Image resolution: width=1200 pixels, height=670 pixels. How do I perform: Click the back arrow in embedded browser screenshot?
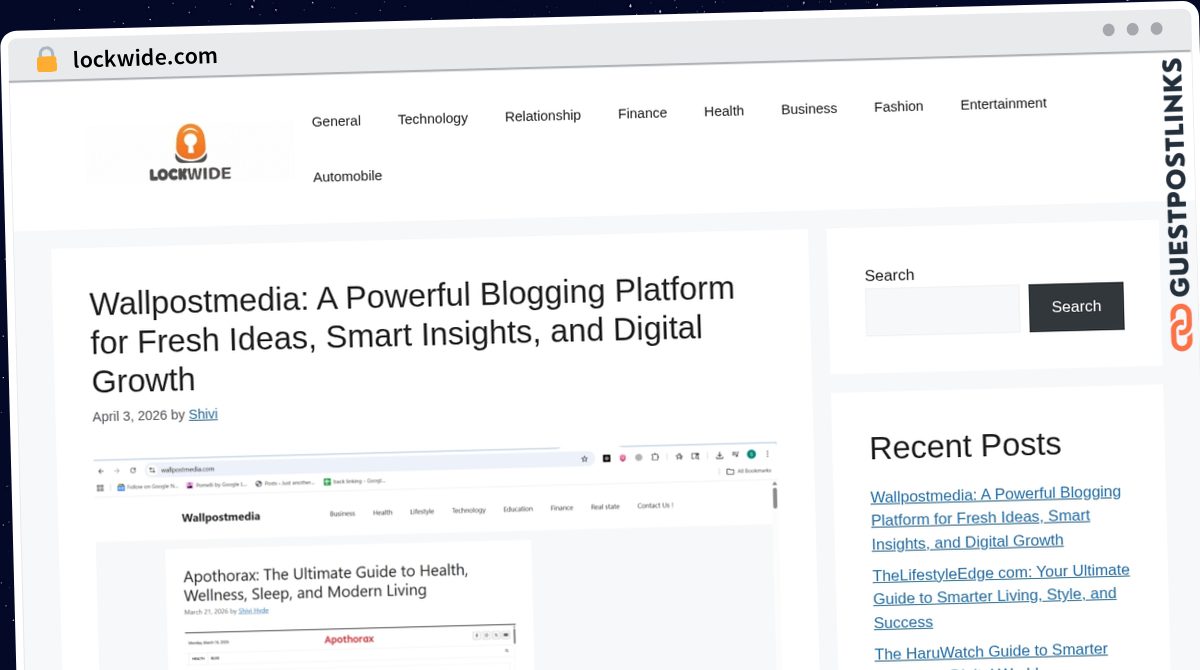[x=101, y=470]
